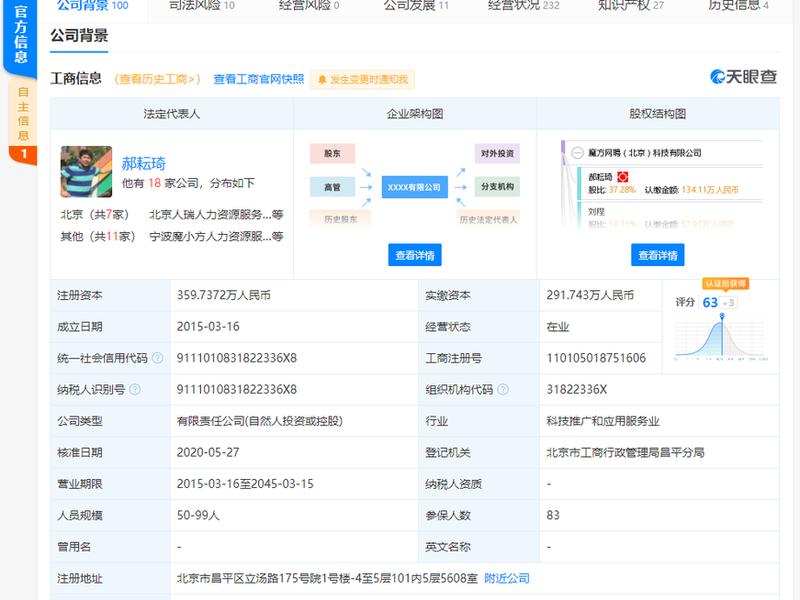This screenshot has width=800, height=600.
Task: Select organization code 31822336X
Action: [x=577, y=390]
